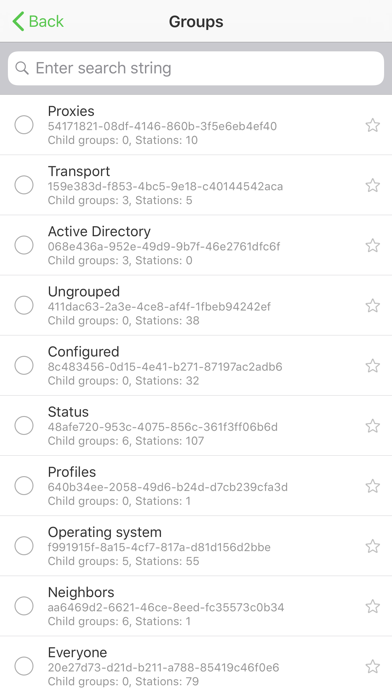The height and width of the screenshot is (696, 392).
Task: Check the Everyone group radio button
Action: pos(24,666)
